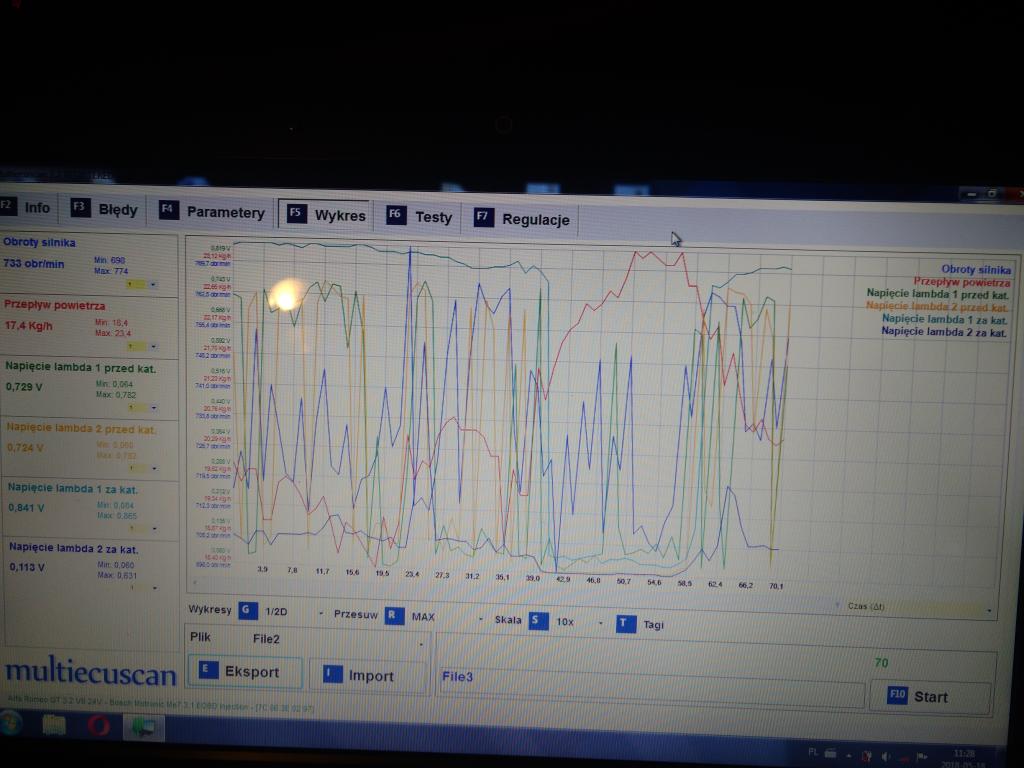Click Przepływ powietrza in the chart legend
The height and width of the screenshot is (768, 1024).
pyautogui.click(x=962, y=281)
